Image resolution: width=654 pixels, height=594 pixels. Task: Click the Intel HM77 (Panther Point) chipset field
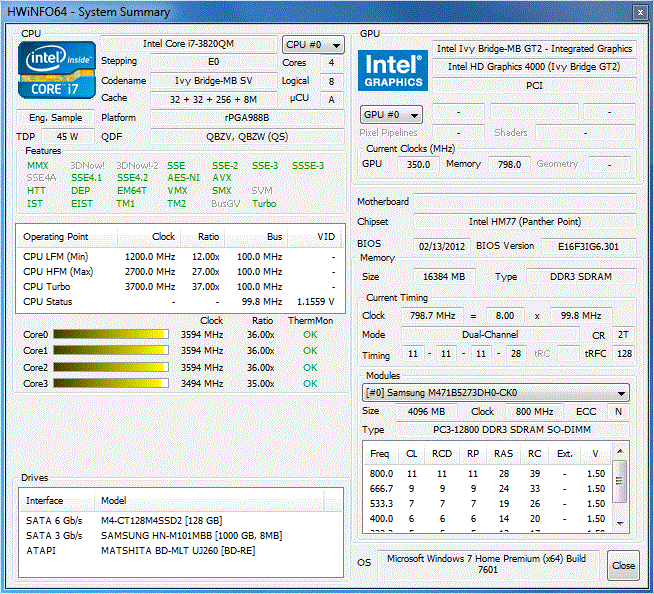pyautogui.click(x=525, y=221)
